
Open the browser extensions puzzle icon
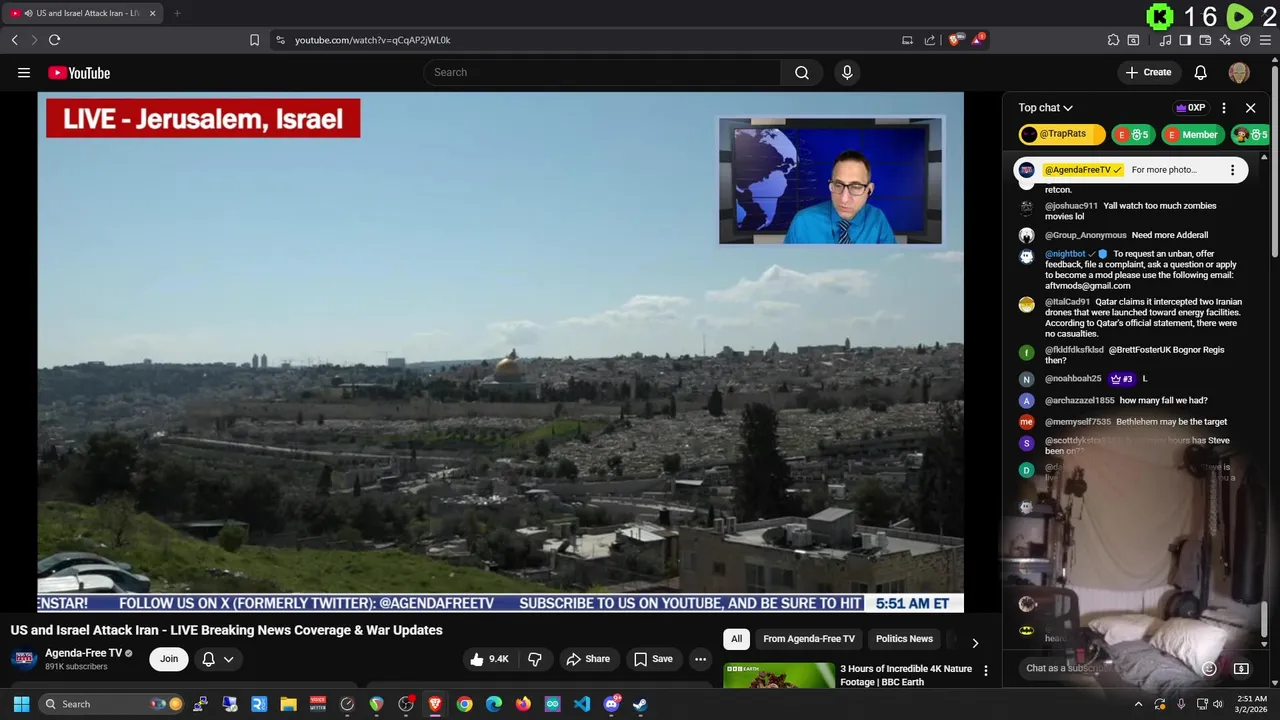[1113, 40]
